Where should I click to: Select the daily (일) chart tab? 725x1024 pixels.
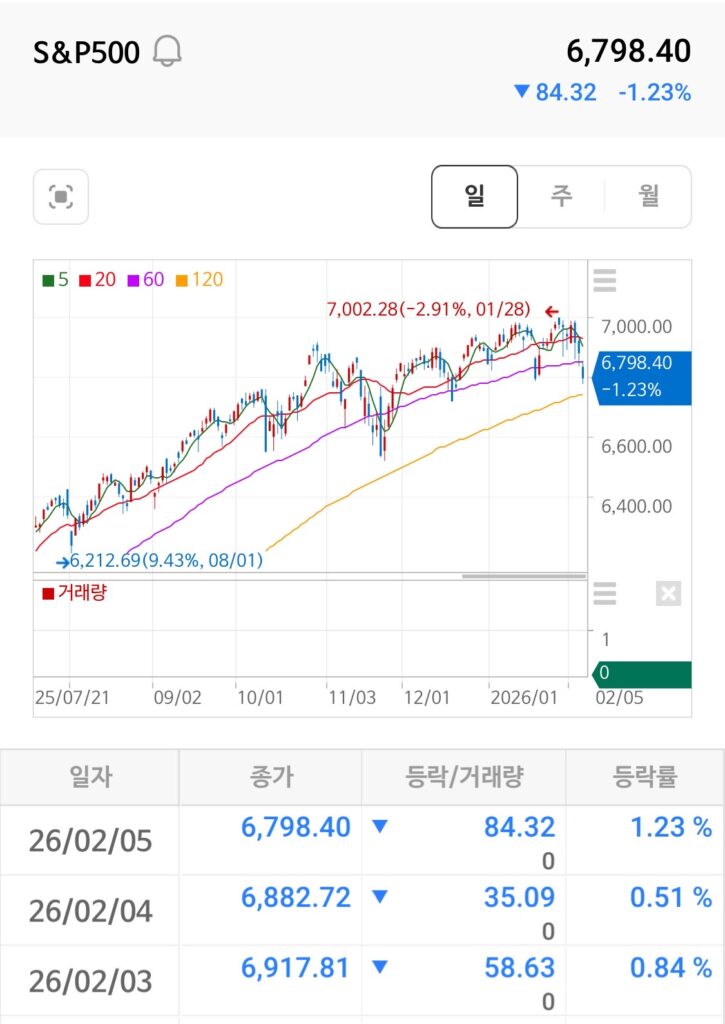tap(474, 196)
